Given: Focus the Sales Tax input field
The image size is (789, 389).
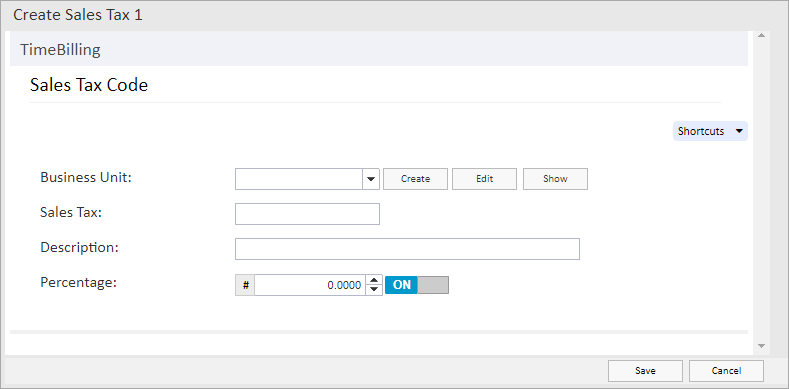Looking at the screenshot, I should pyautogui.click(x=307, y=214).
